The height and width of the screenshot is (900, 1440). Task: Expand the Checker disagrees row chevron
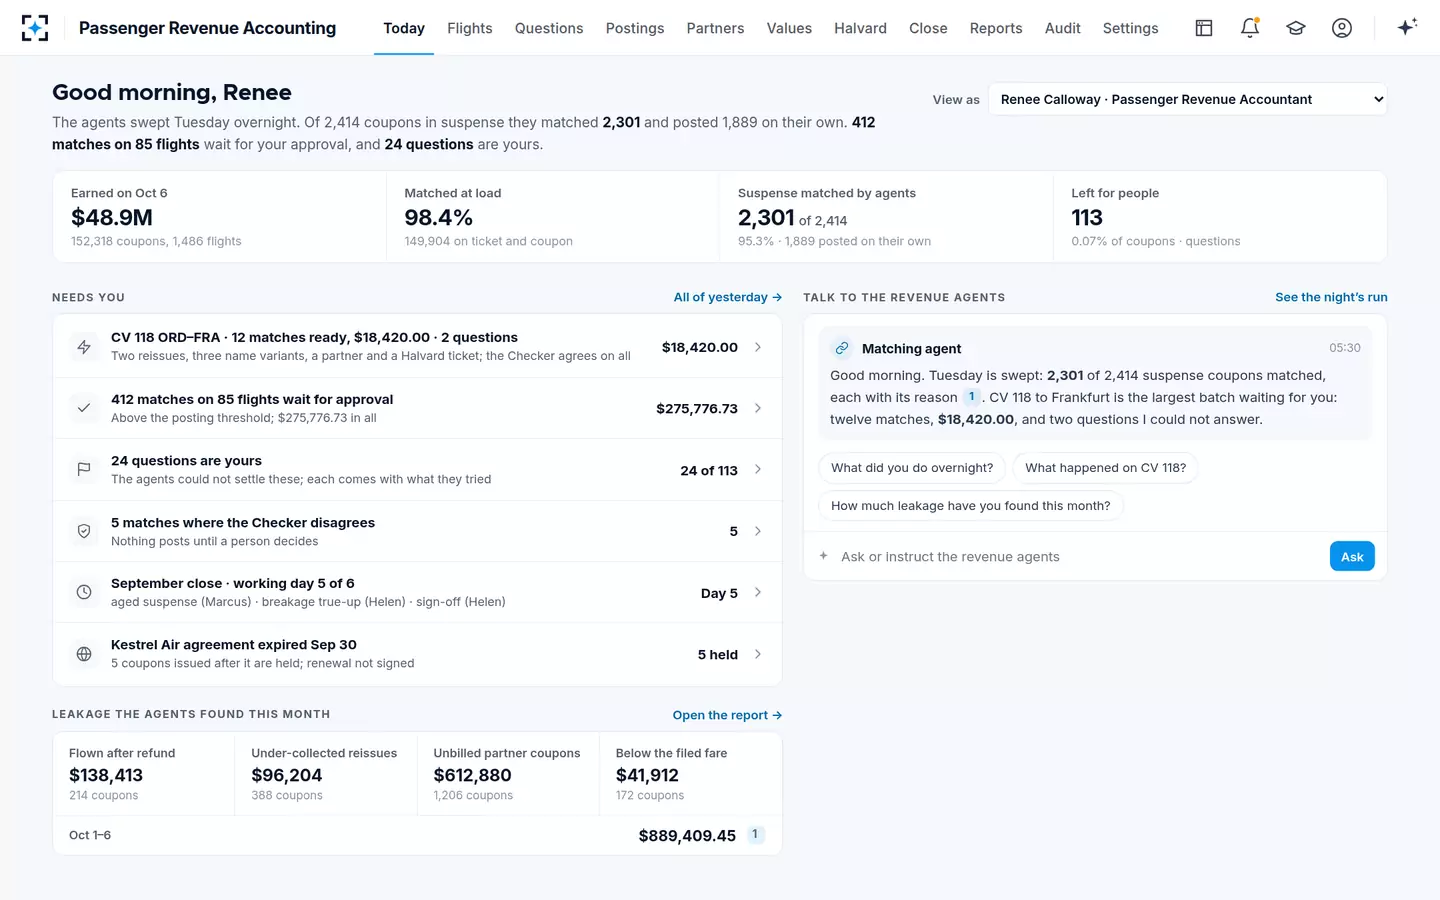(758, 531)
